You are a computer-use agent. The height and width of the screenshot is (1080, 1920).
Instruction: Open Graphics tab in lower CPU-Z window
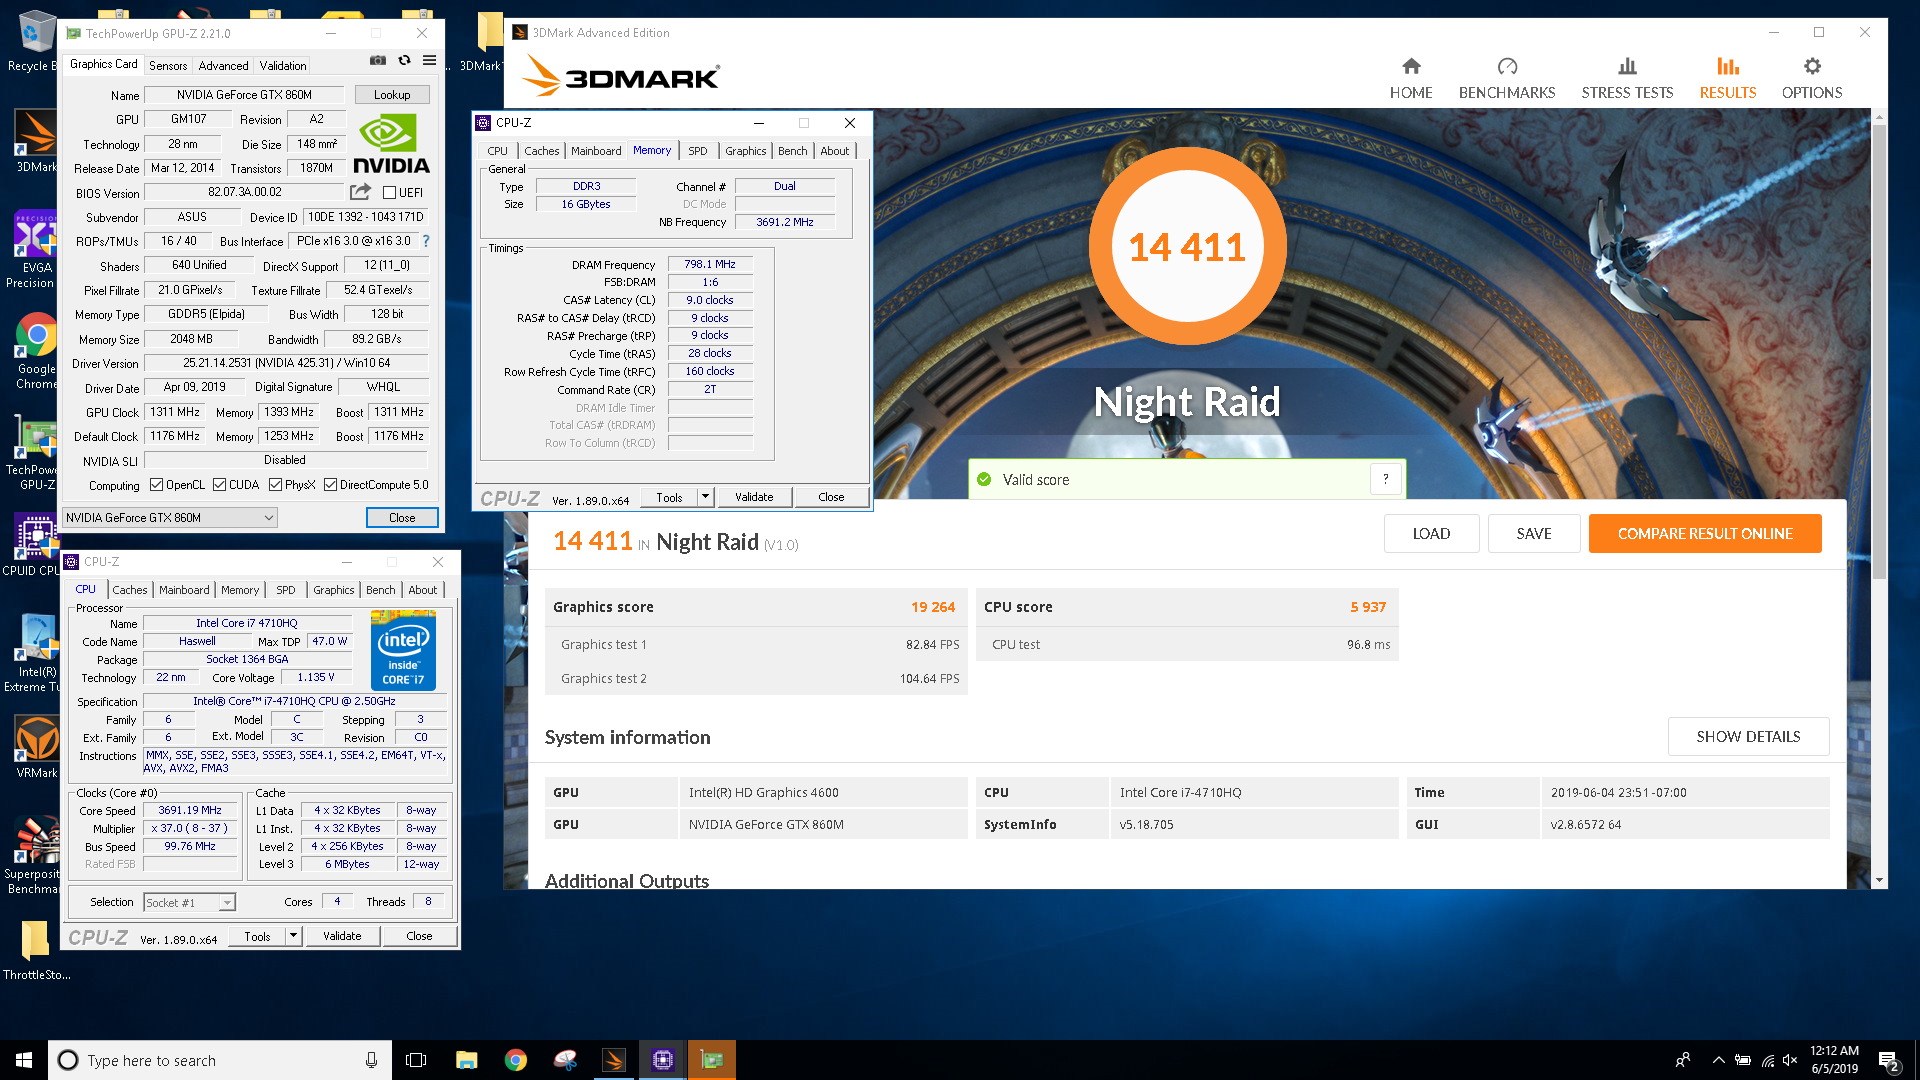click(333, 590)
